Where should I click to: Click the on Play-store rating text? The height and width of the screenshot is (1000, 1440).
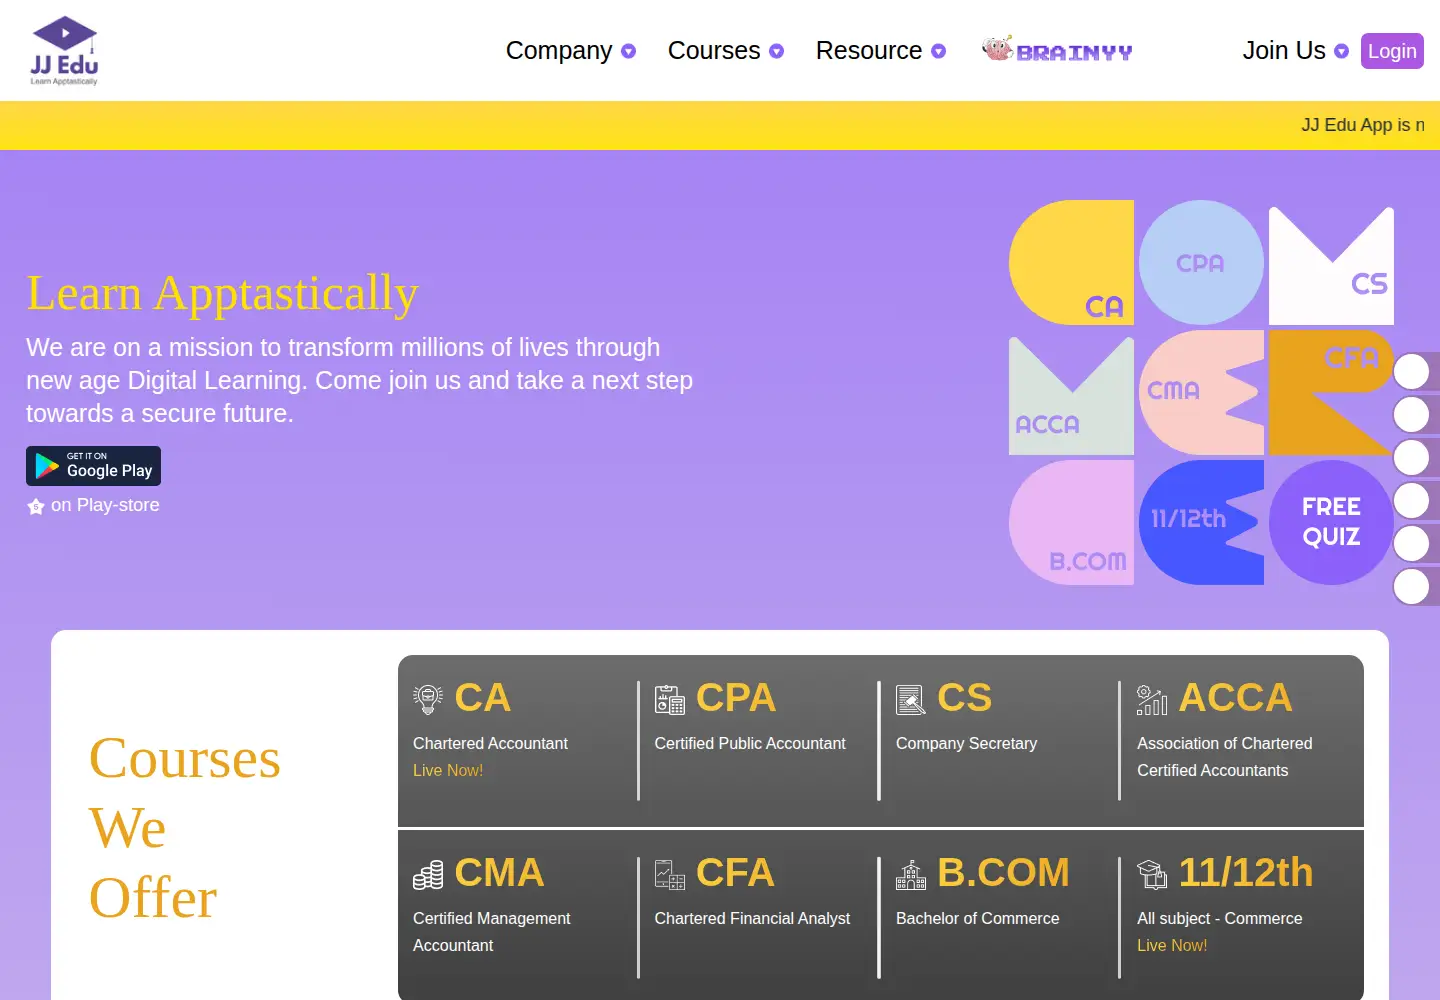pyautogui.click(x=105, y=505)
